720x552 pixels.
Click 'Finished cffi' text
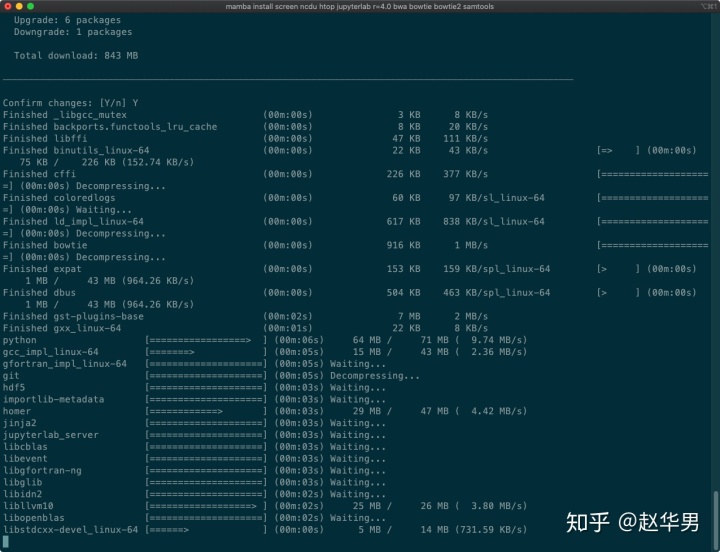(x=39, y=175)
